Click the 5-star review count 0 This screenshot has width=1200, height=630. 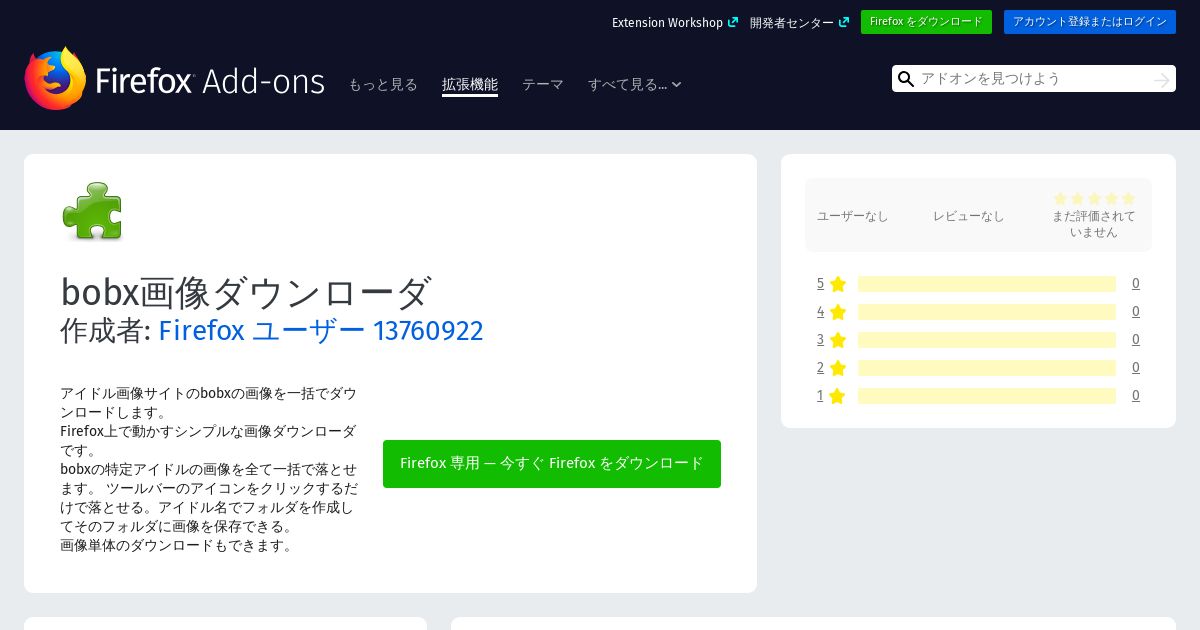[1136, 284]
